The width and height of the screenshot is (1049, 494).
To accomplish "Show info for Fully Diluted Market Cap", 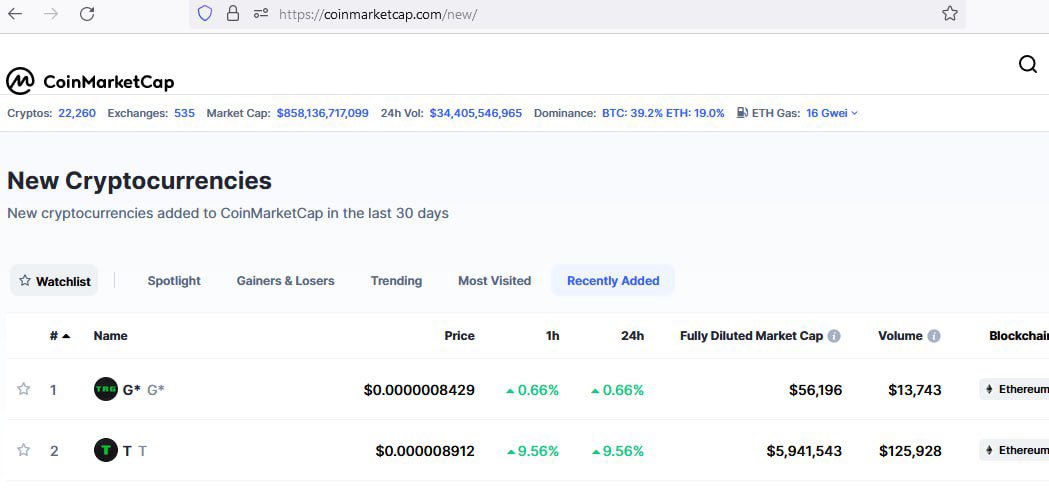I will (x=834, y=336).
